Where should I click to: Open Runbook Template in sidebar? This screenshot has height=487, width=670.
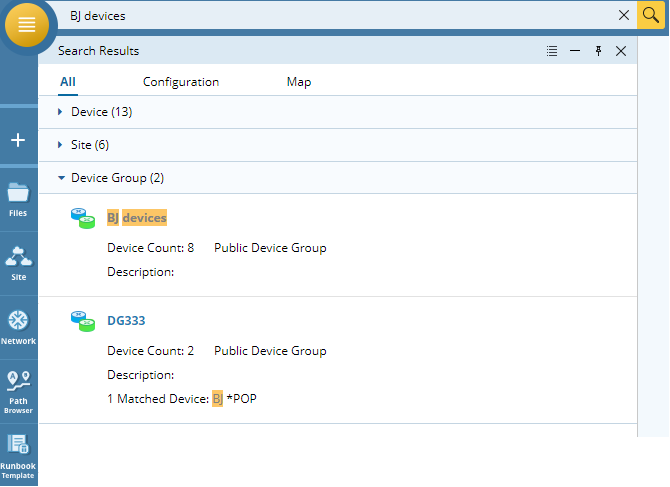coord(18,455)
